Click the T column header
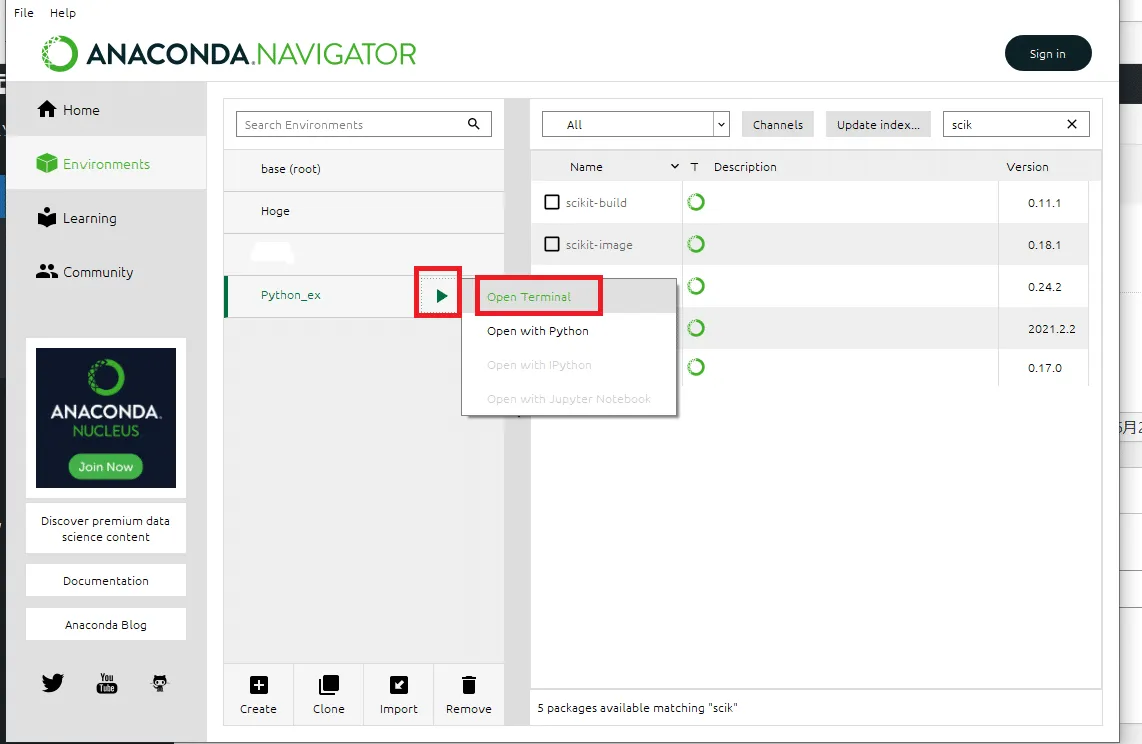This screenshot has height=744, width=1142. pos(694,167)
